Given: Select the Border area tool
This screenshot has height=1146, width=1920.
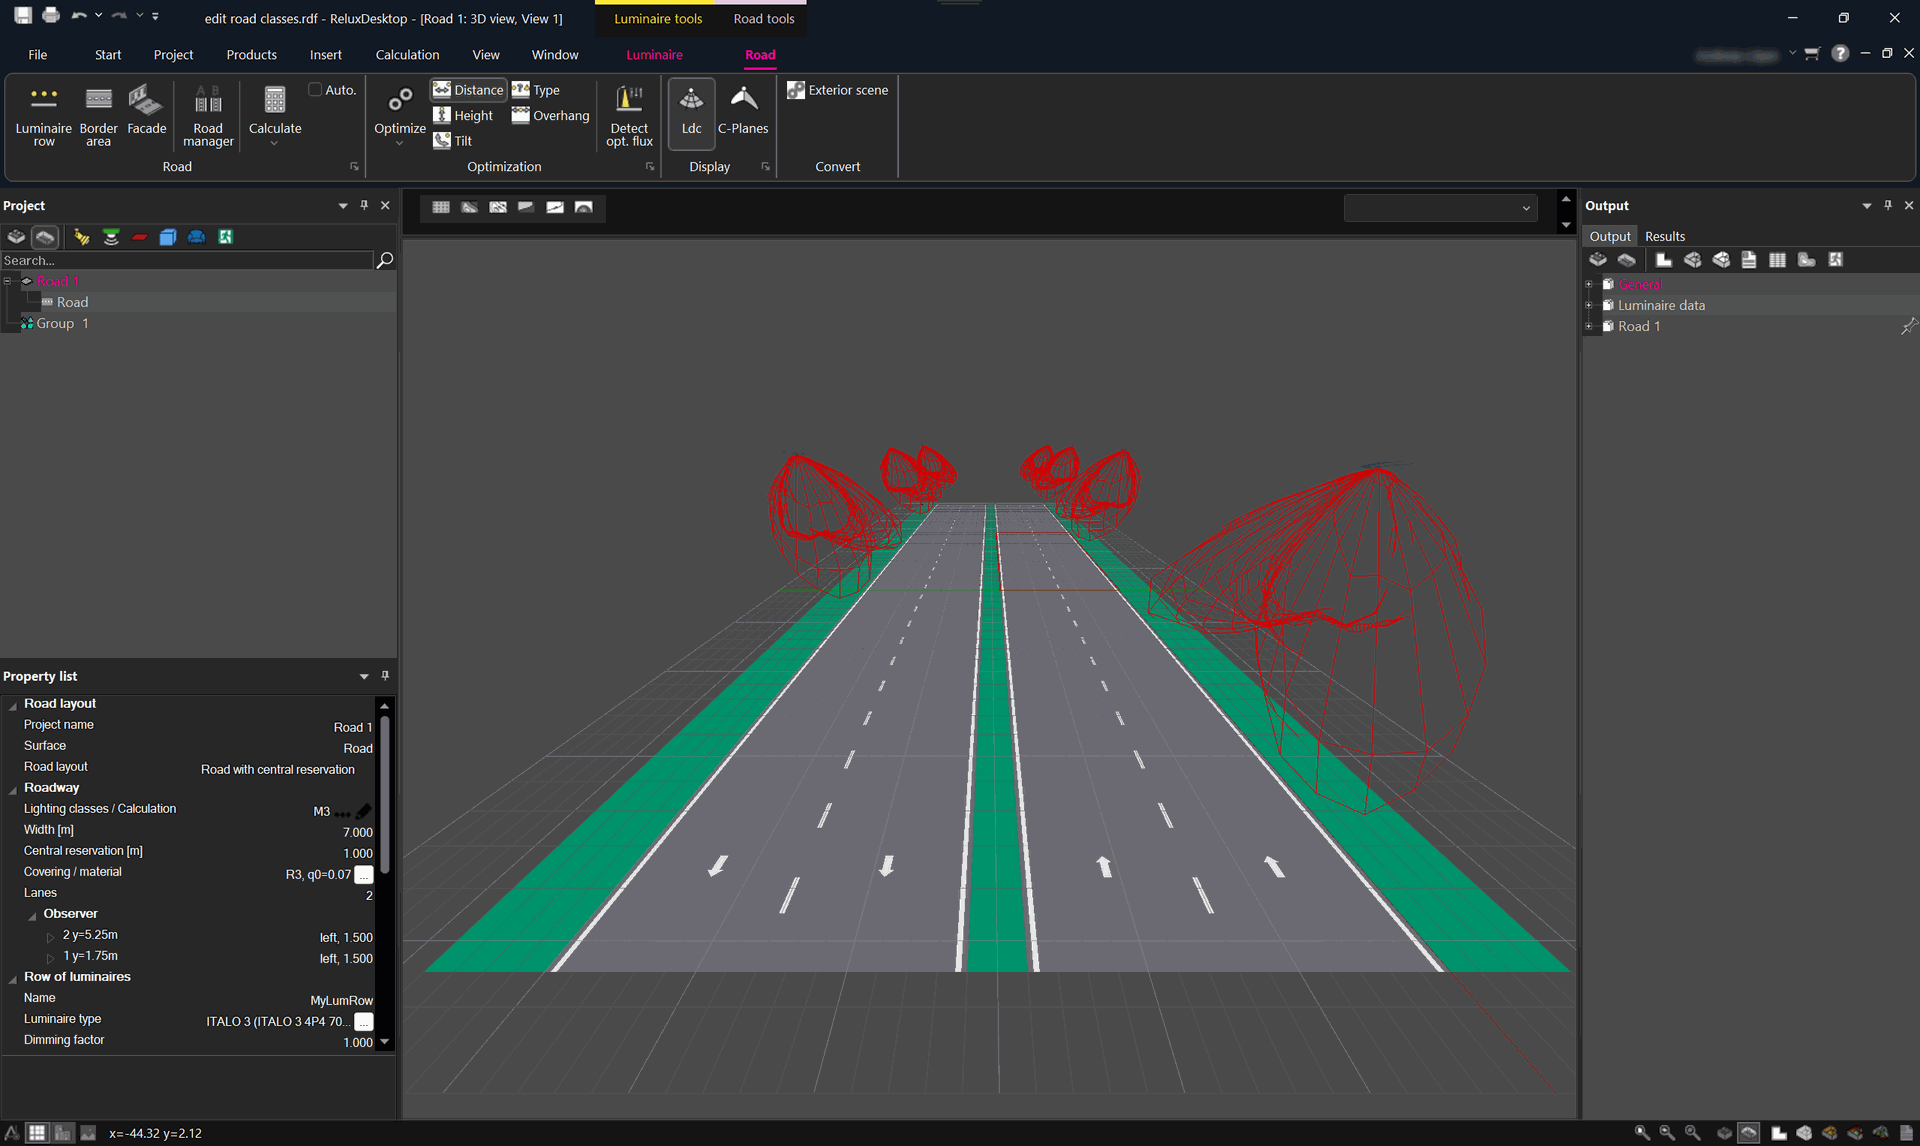Looking at the screenshot, I should coord(98,116).
